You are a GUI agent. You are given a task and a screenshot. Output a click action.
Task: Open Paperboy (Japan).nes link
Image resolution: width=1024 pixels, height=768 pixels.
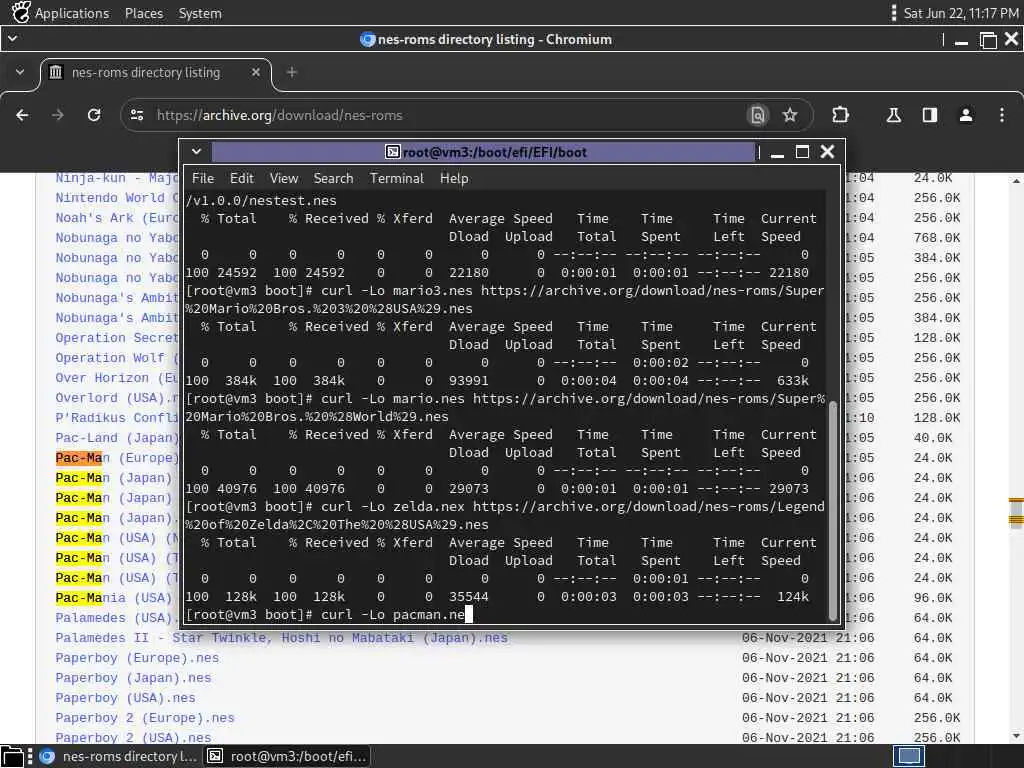[x=133, y=678]
